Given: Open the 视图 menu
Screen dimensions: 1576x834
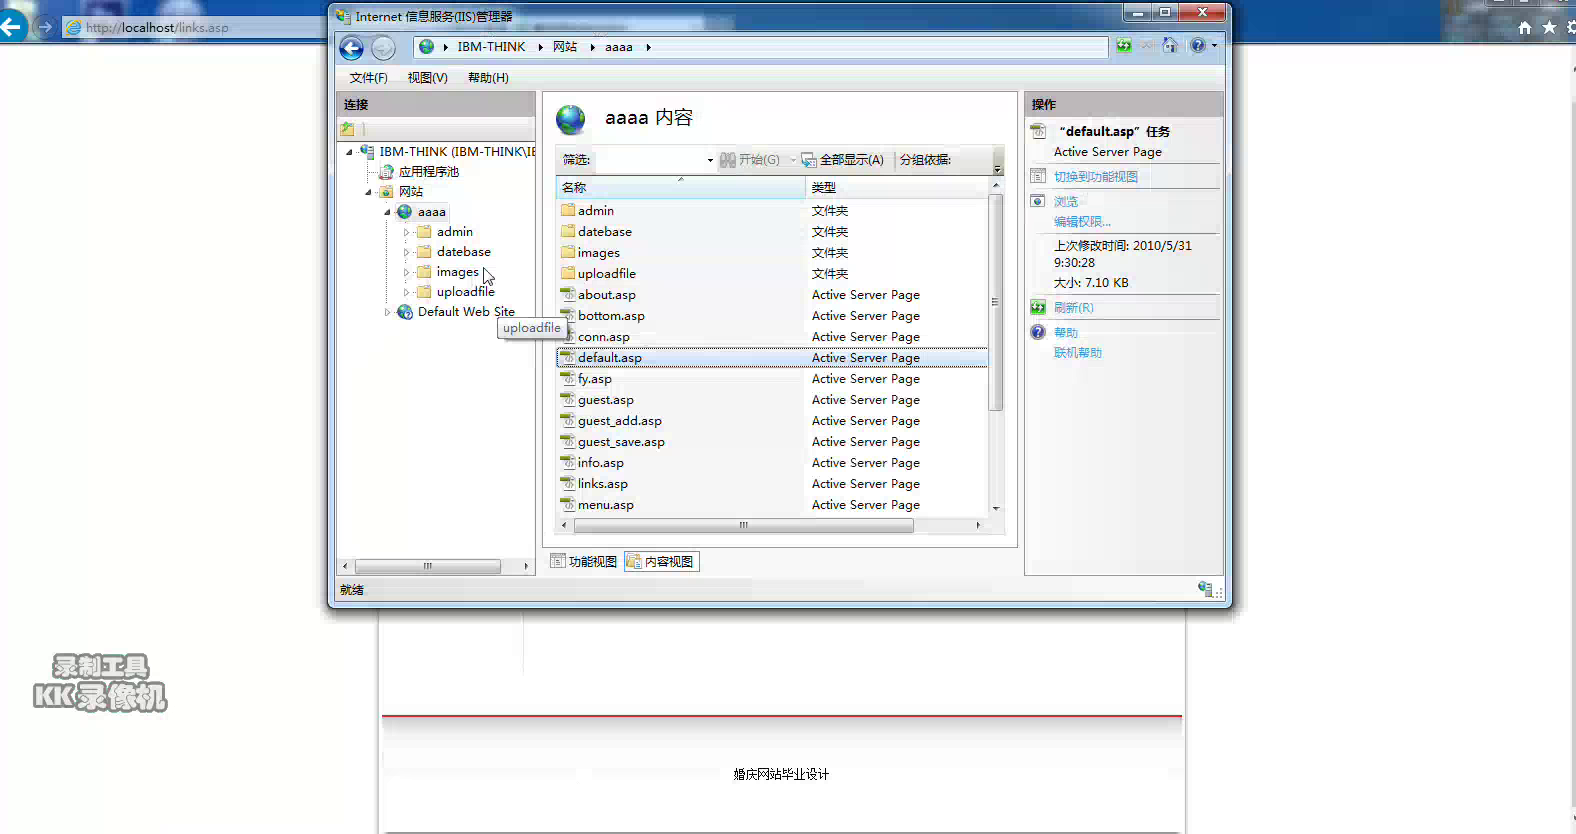Looking at the screenshot, I should coord(427,78).
